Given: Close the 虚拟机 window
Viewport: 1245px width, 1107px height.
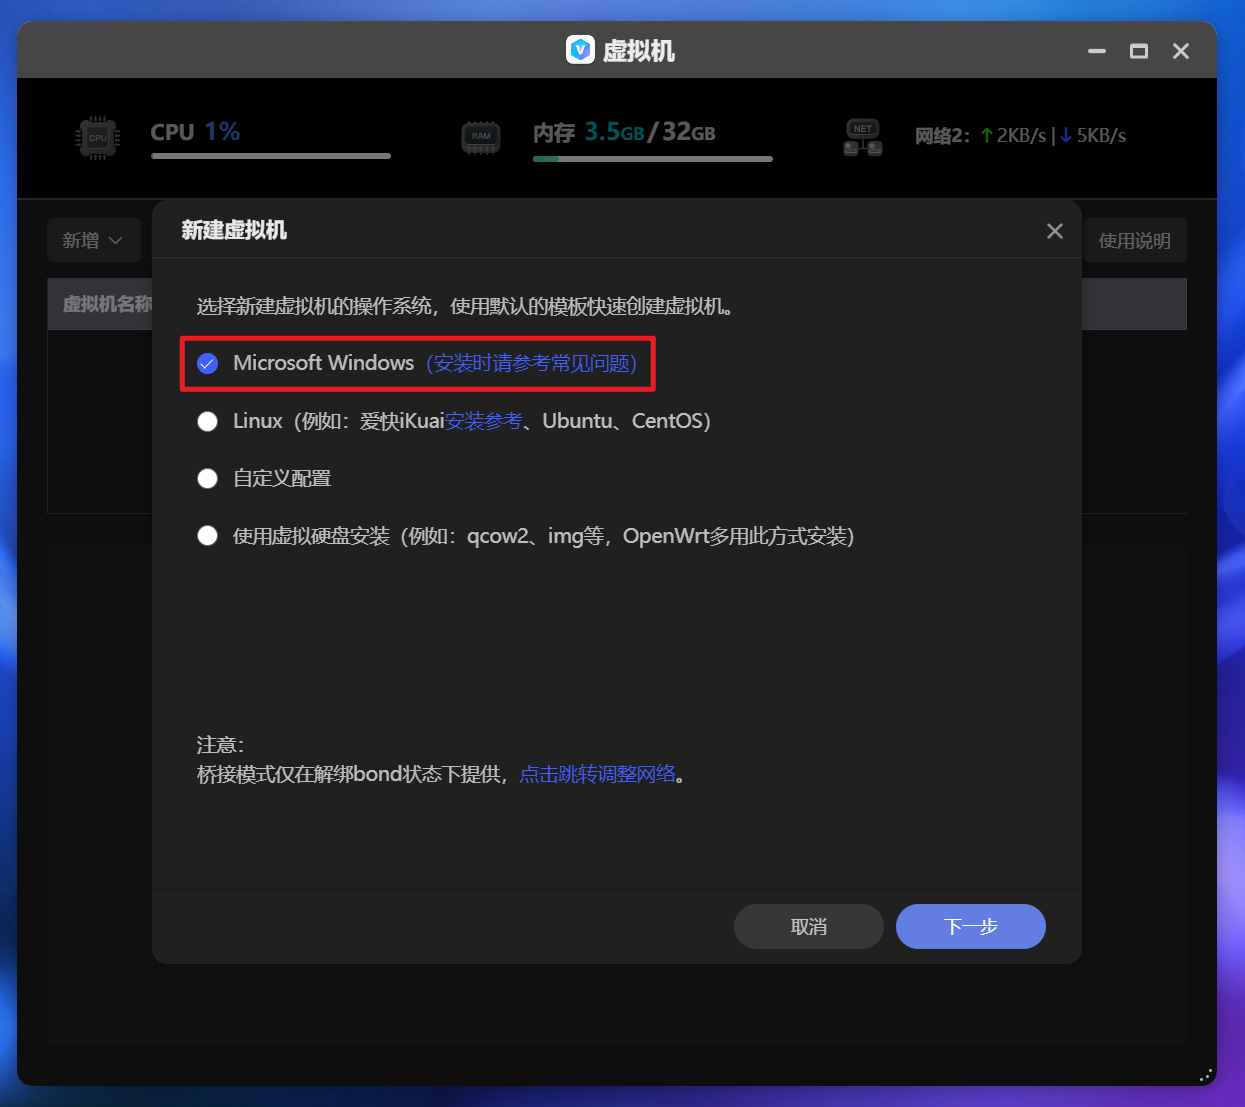Looking at the screenshot, I should tap(1181, 51).
